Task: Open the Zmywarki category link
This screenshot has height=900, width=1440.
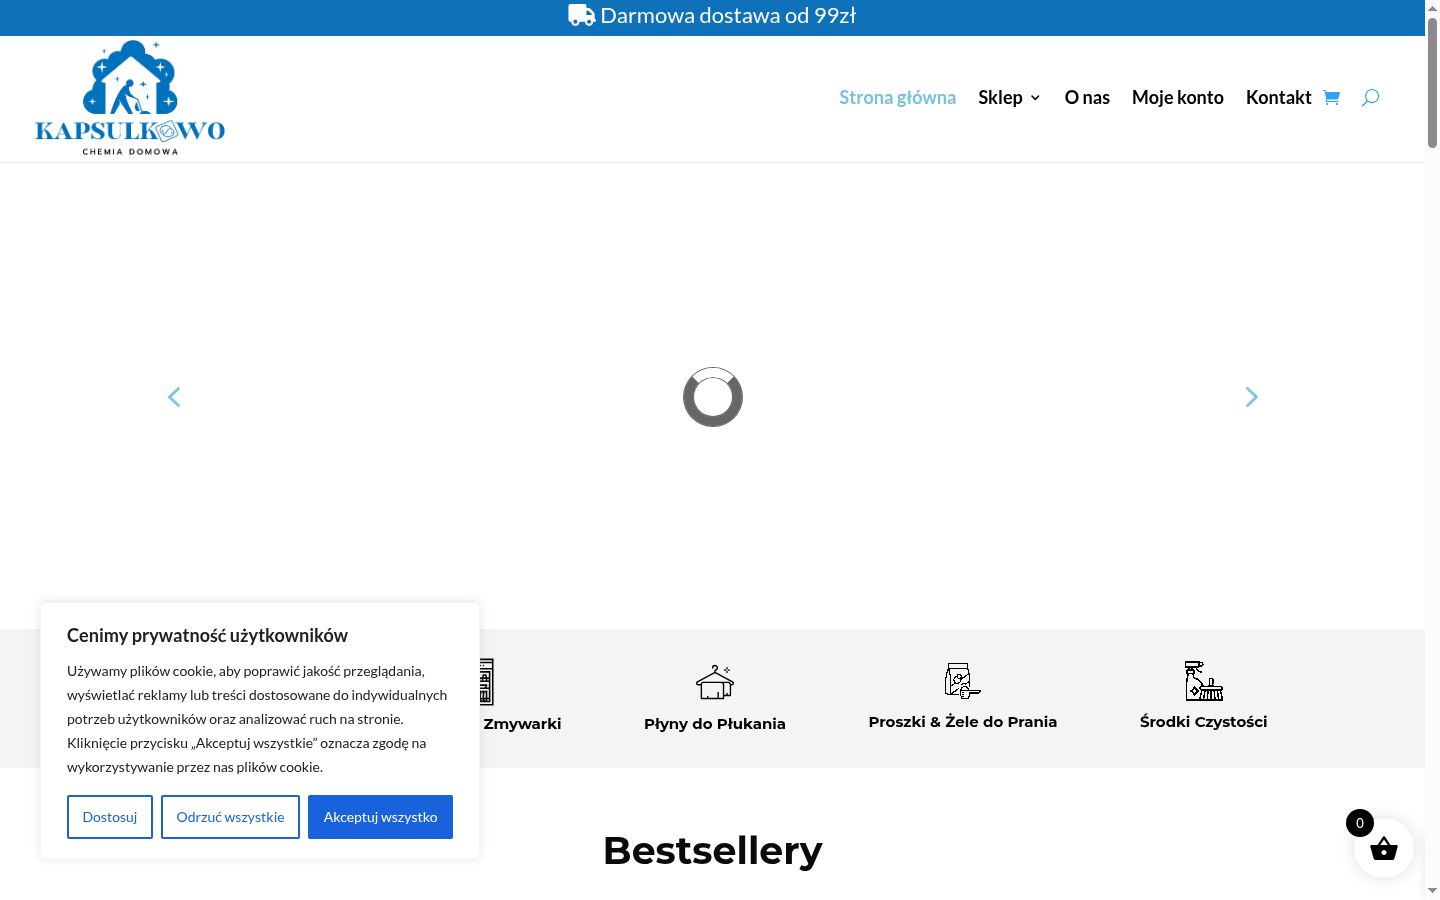Action: (x=522, y=724)
